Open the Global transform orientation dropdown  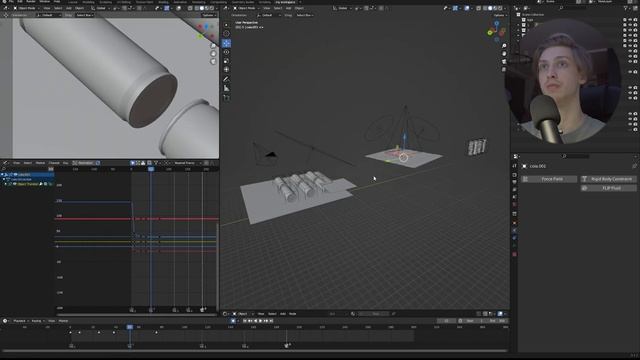342,8
